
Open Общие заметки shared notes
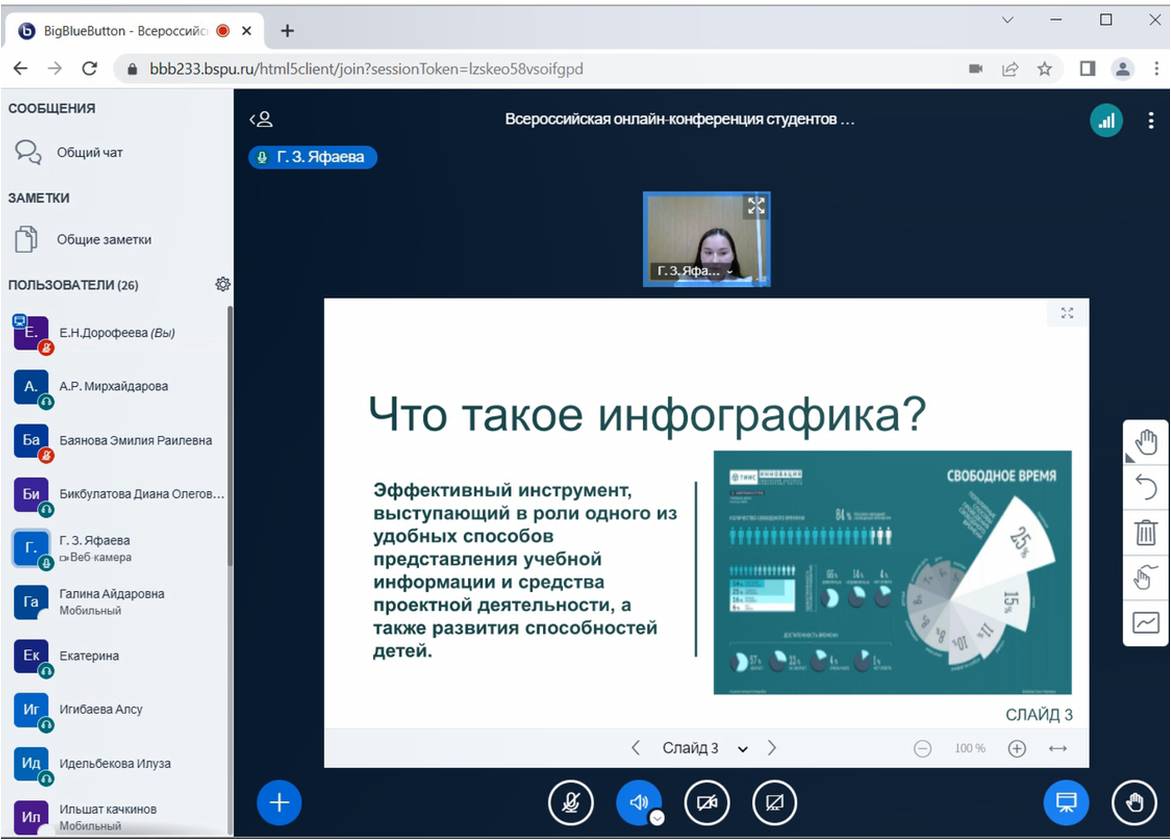[x=104, y=240]
